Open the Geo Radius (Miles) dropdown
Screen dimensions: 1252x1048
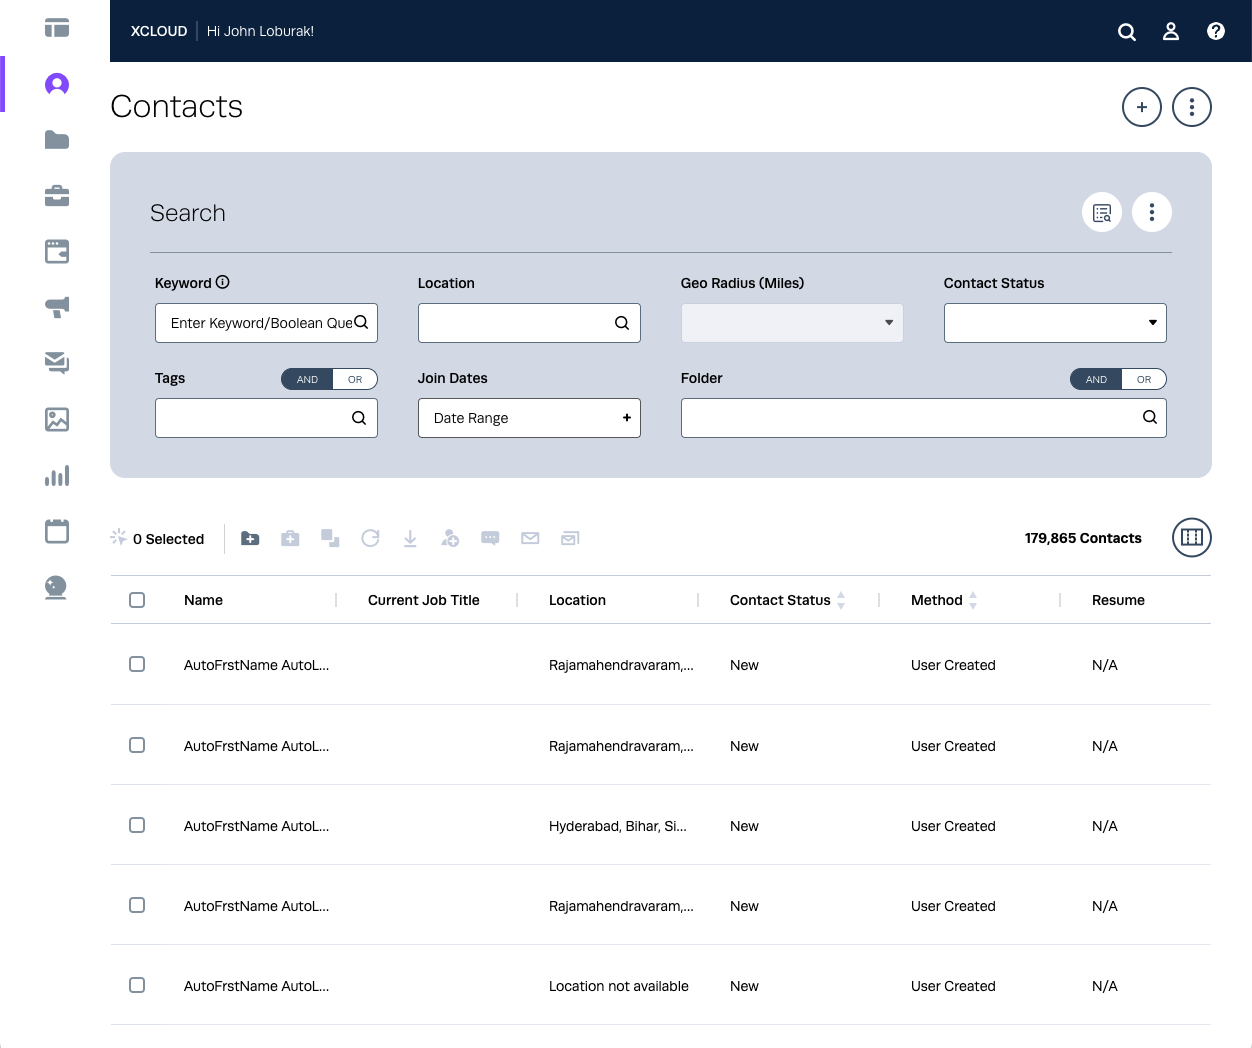pyautogui.click(x=792, y=323)
